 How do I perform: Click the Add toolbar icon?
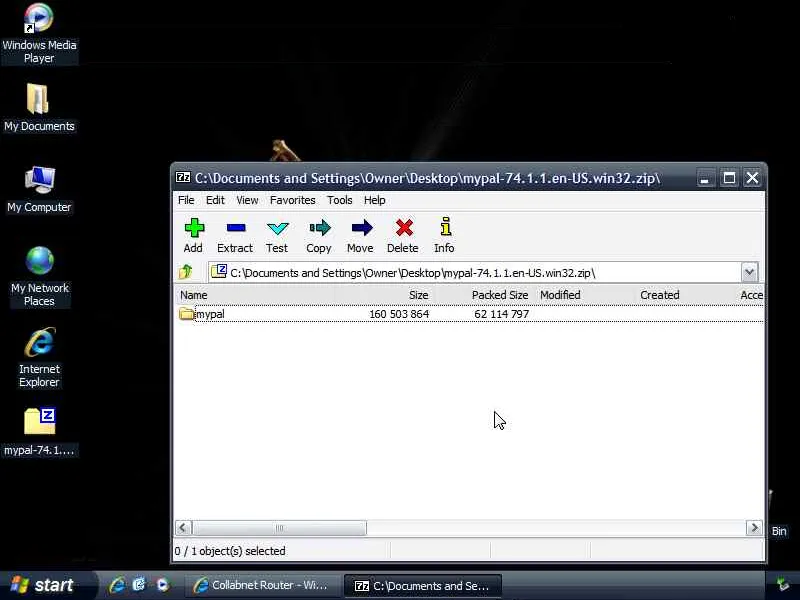tap(193, 228)
